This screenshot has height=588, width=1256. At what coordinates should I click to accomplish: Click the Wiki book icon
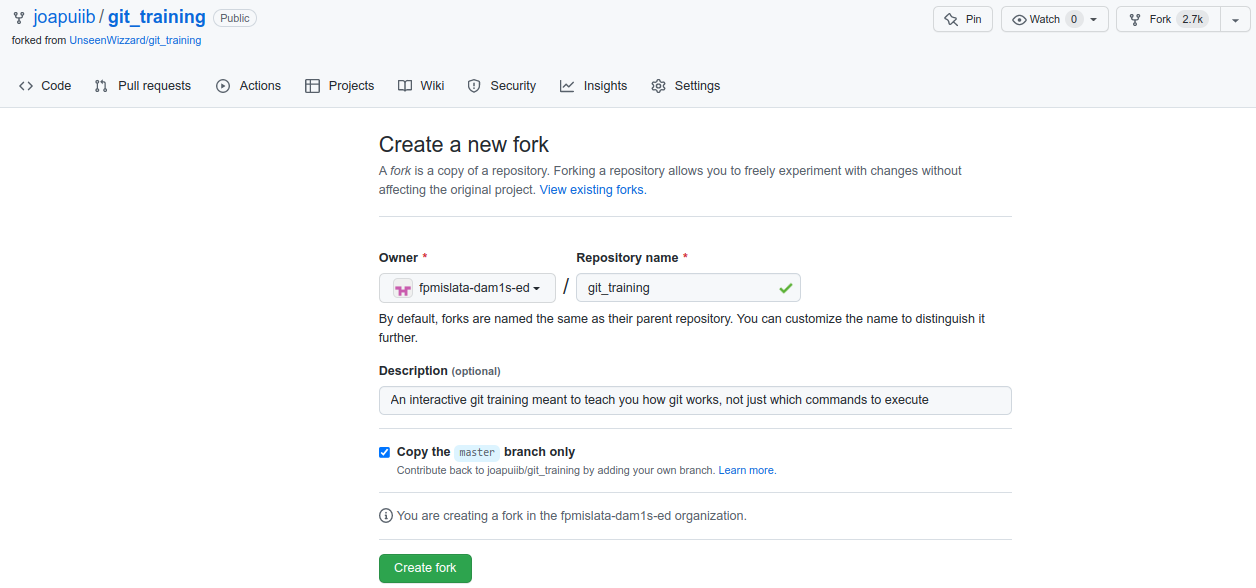tap(405, 86)
